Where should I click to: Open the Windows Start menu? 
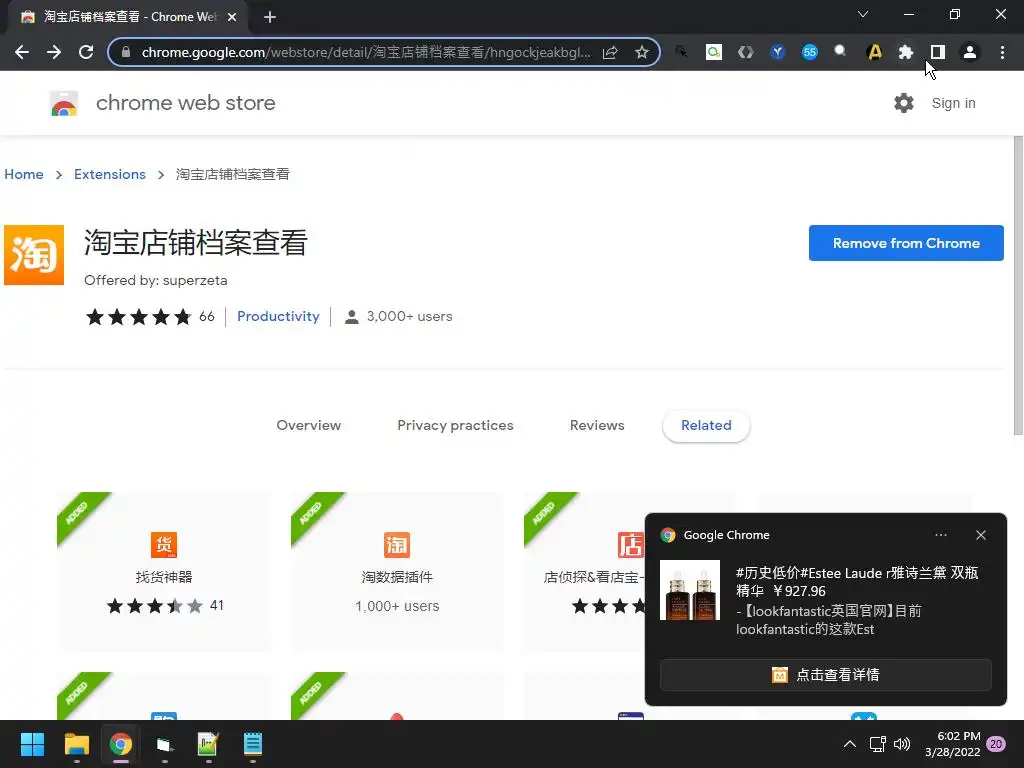point(32,744)
